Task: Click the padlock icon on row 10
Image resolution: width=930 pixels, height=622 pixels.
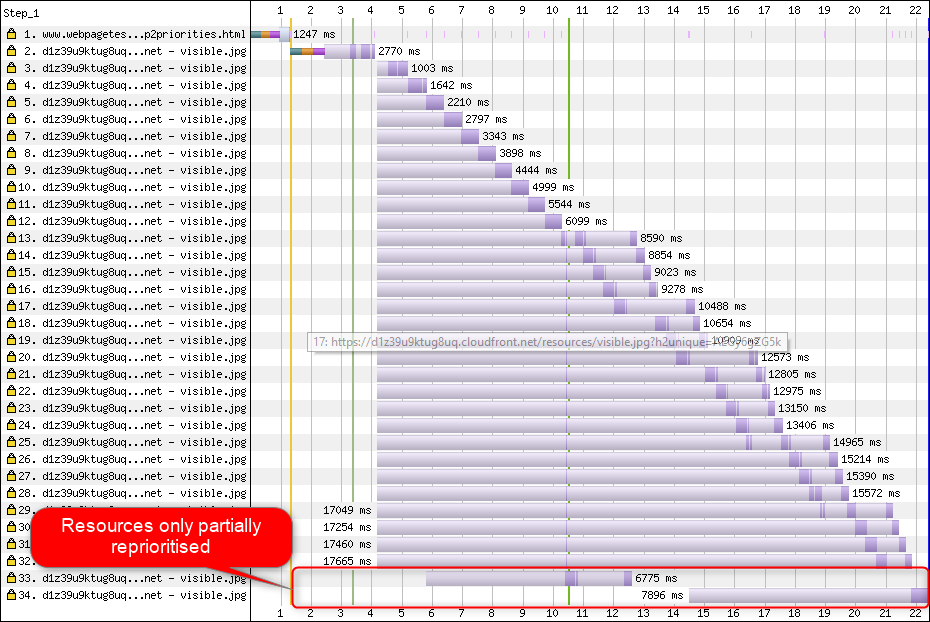Action: (11, 187)
